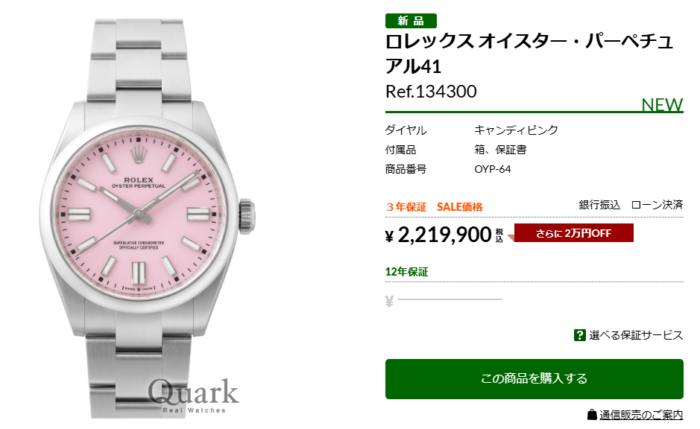Click the Ref.134300 reference number
This screenshot has height=429, width=700.
click(431, 92)
